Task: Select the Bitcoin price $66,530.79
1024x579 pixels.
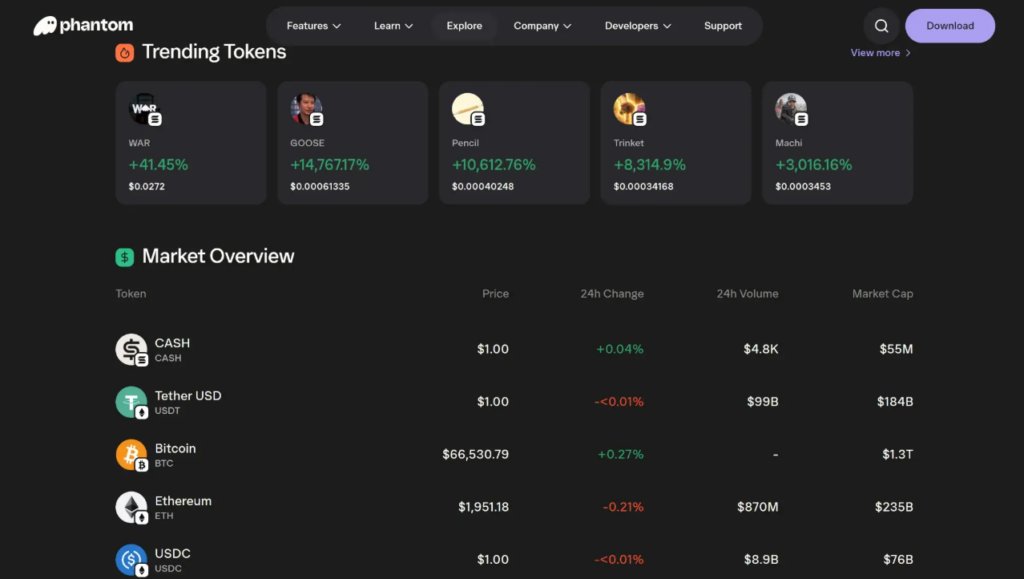Action: click(x=475, y=454)
